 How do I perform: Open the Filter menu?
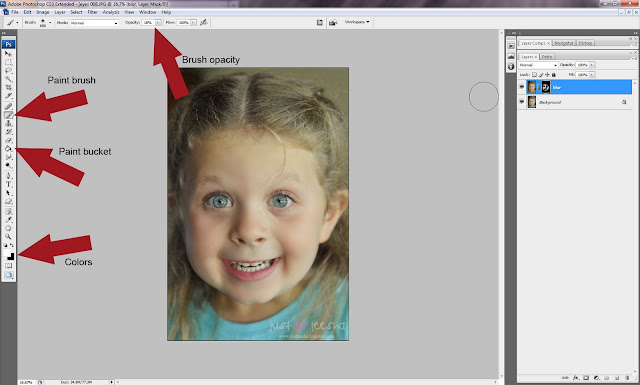click(92, 12)
